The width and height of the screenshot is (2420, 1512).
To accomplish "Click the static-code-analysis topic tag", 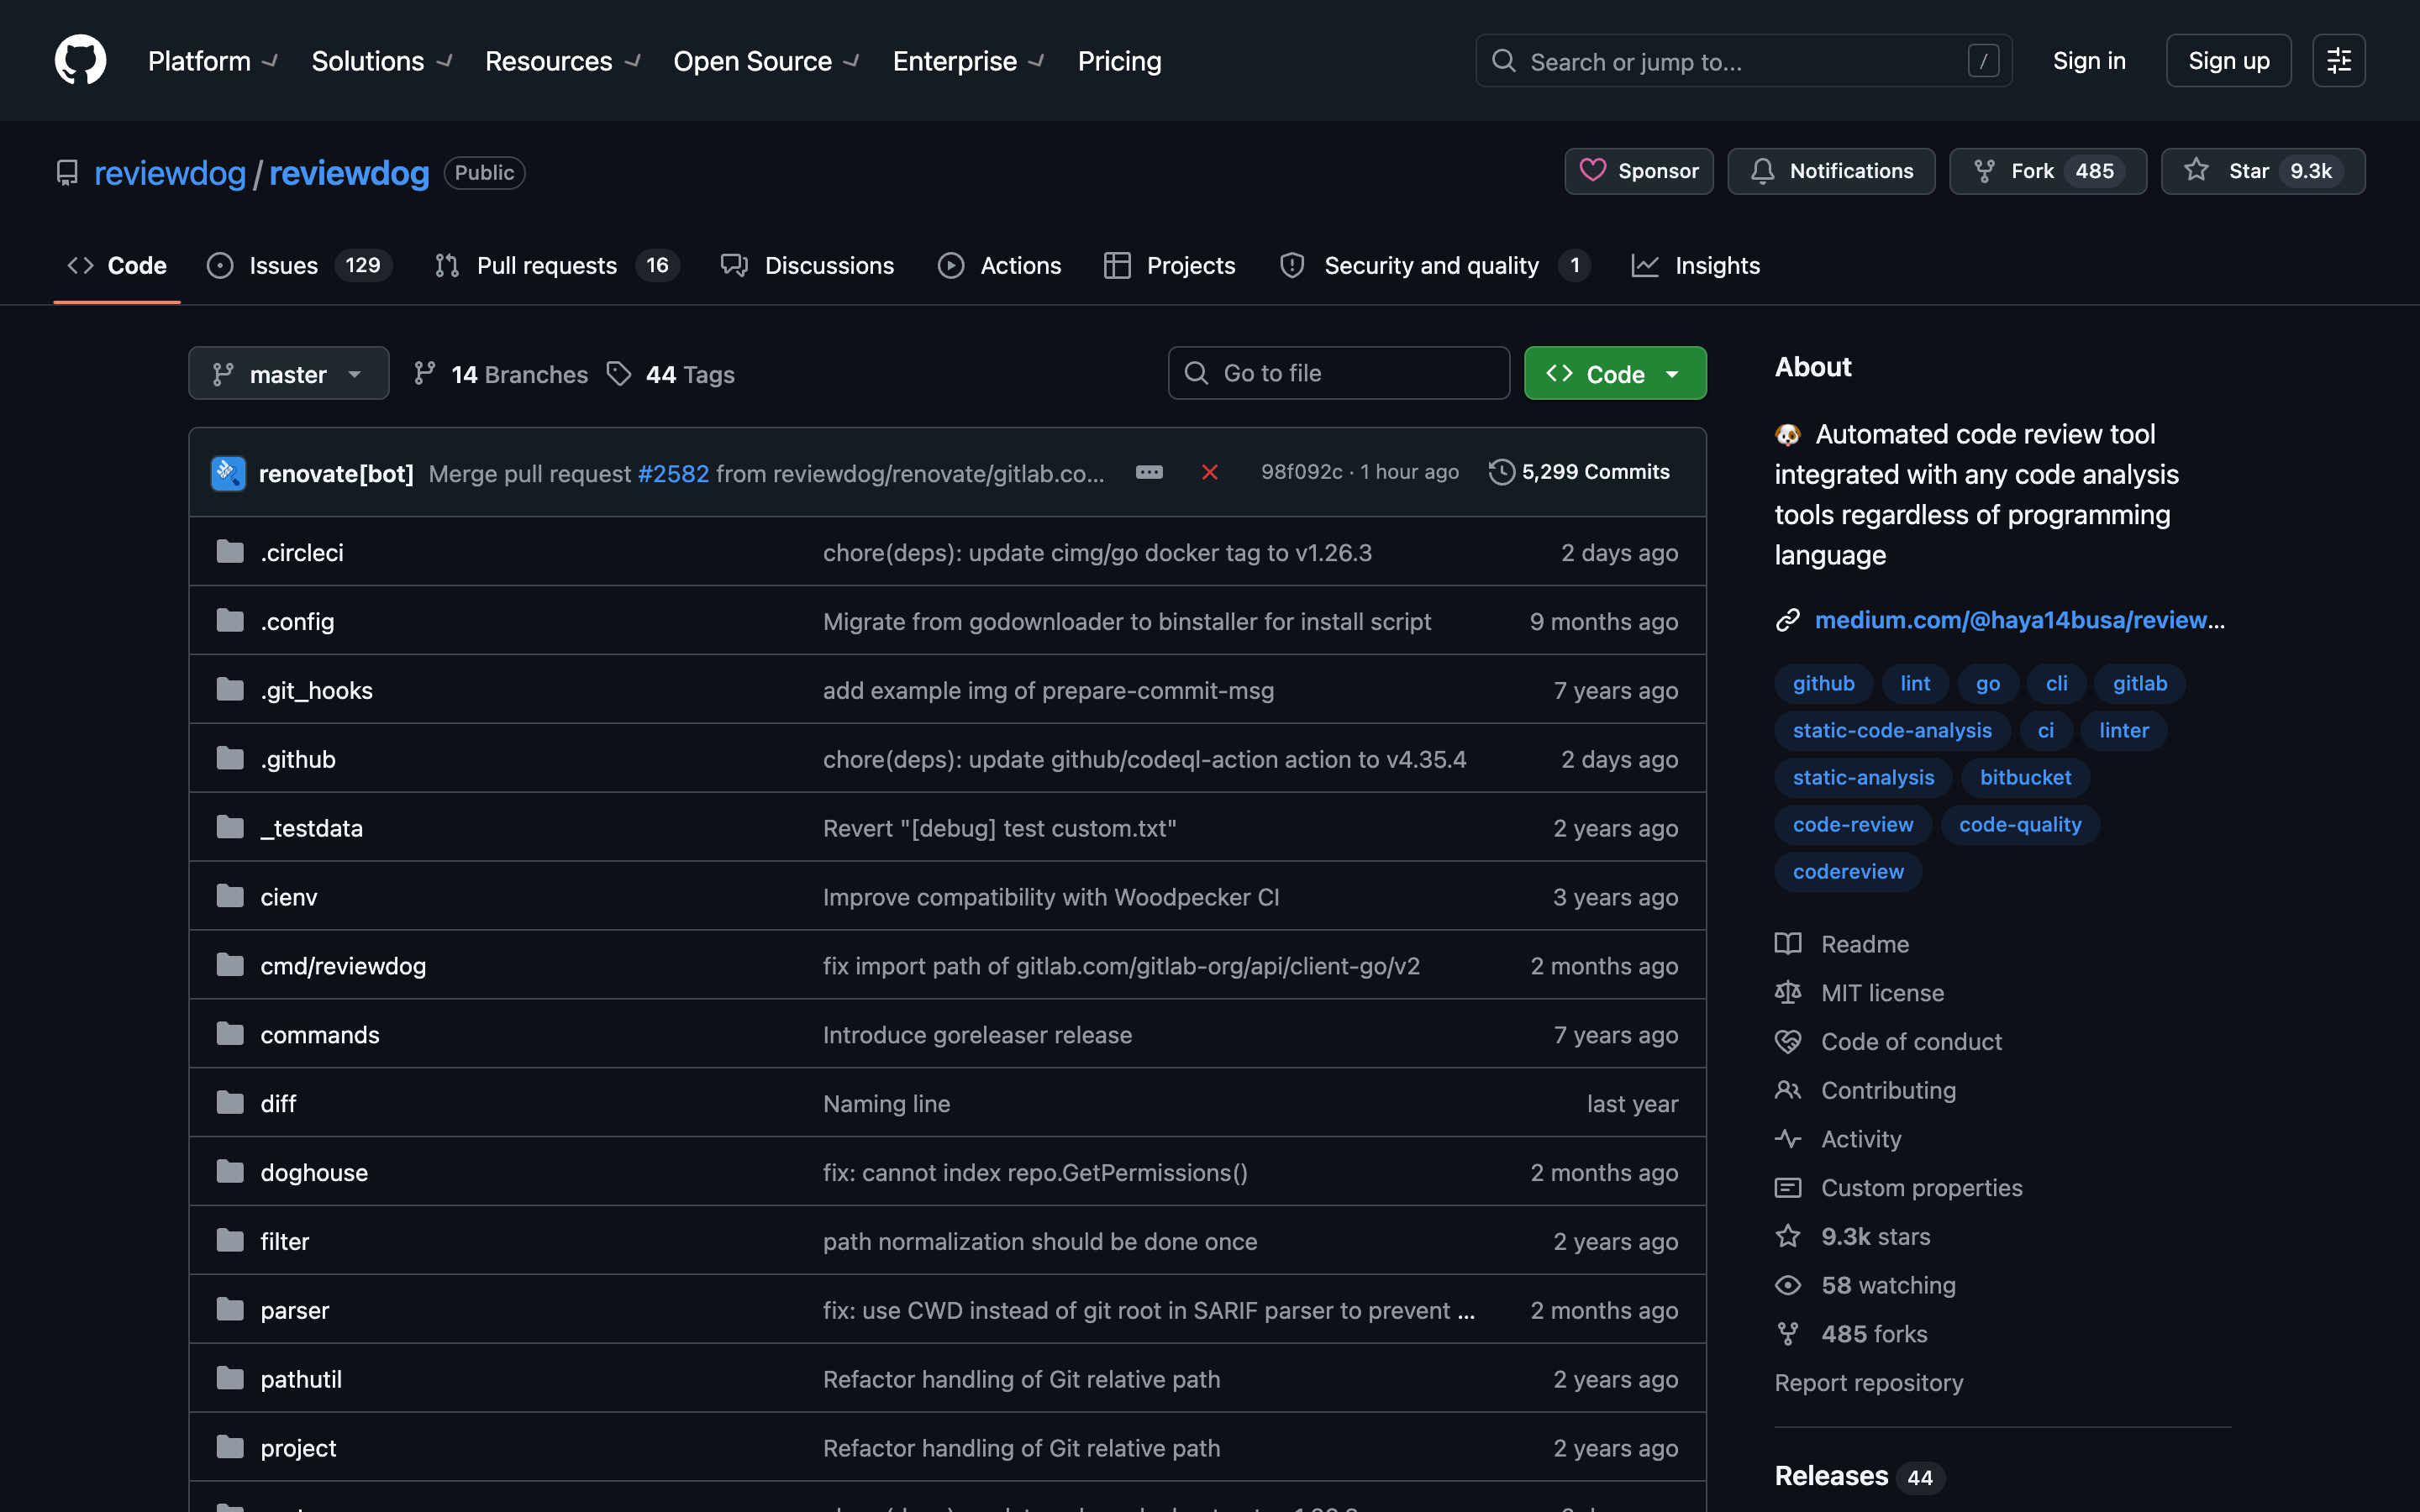I will [x=1892, y=730].
